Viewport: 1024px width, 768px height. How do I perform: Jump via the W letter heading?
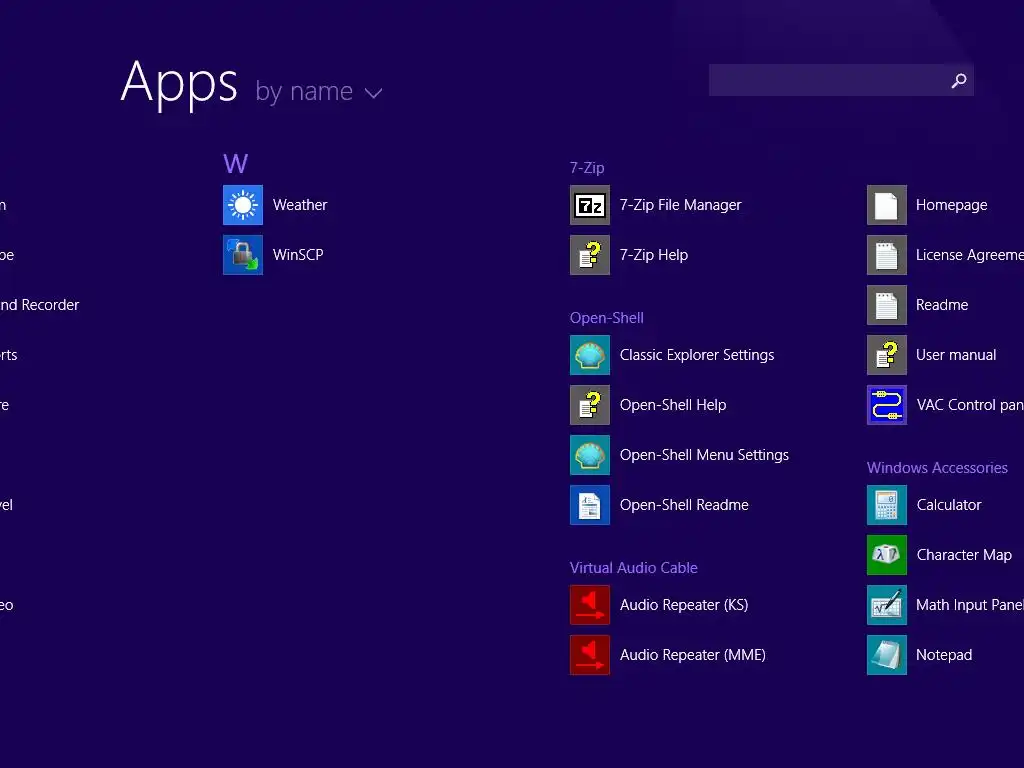[235, 163]
